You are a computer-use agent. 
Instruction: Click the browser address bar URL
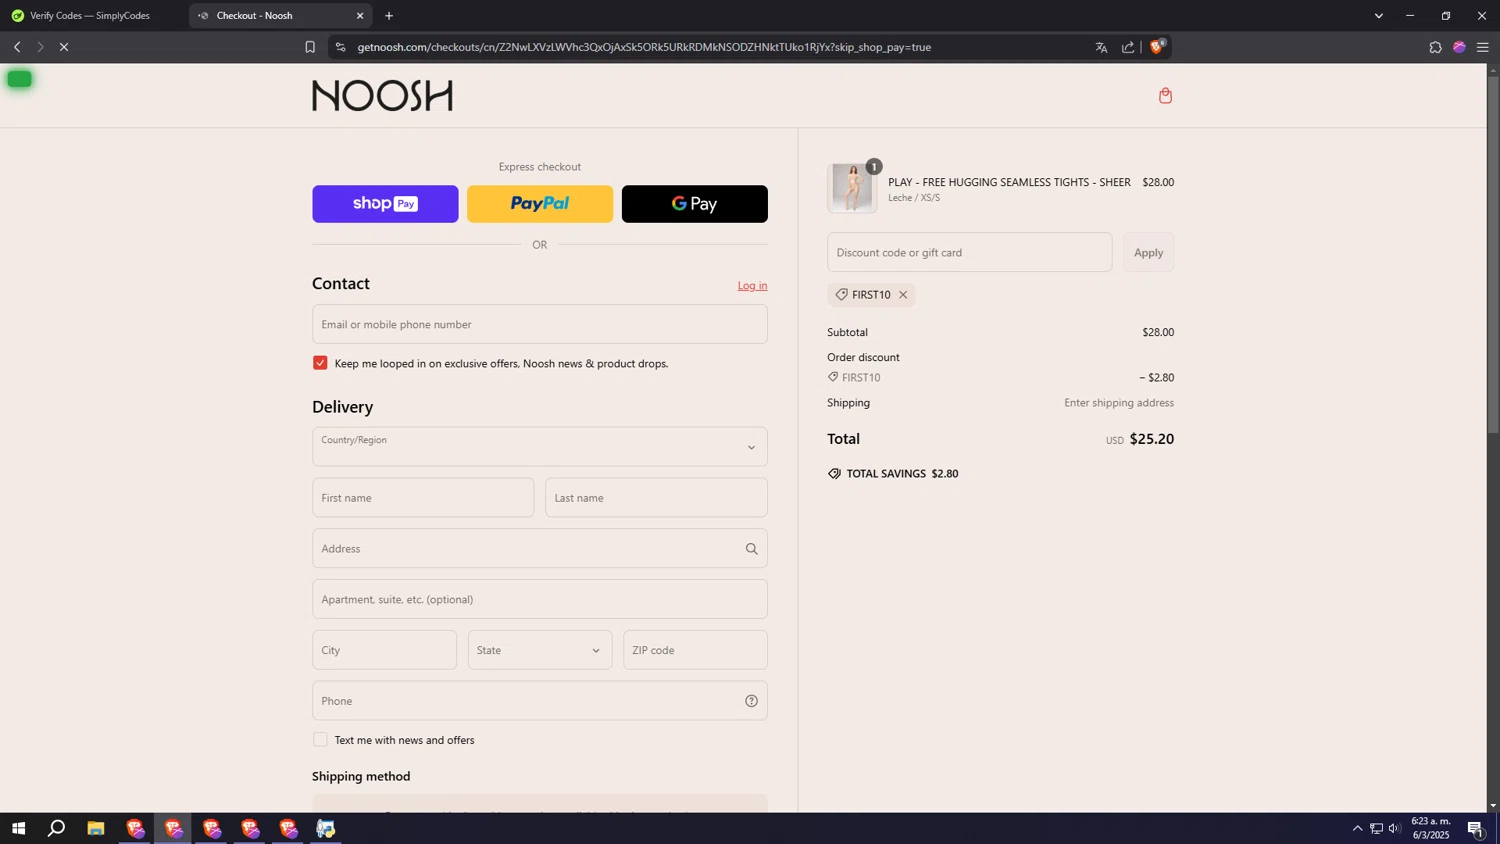pyautogui.click(x=644, y=47)
